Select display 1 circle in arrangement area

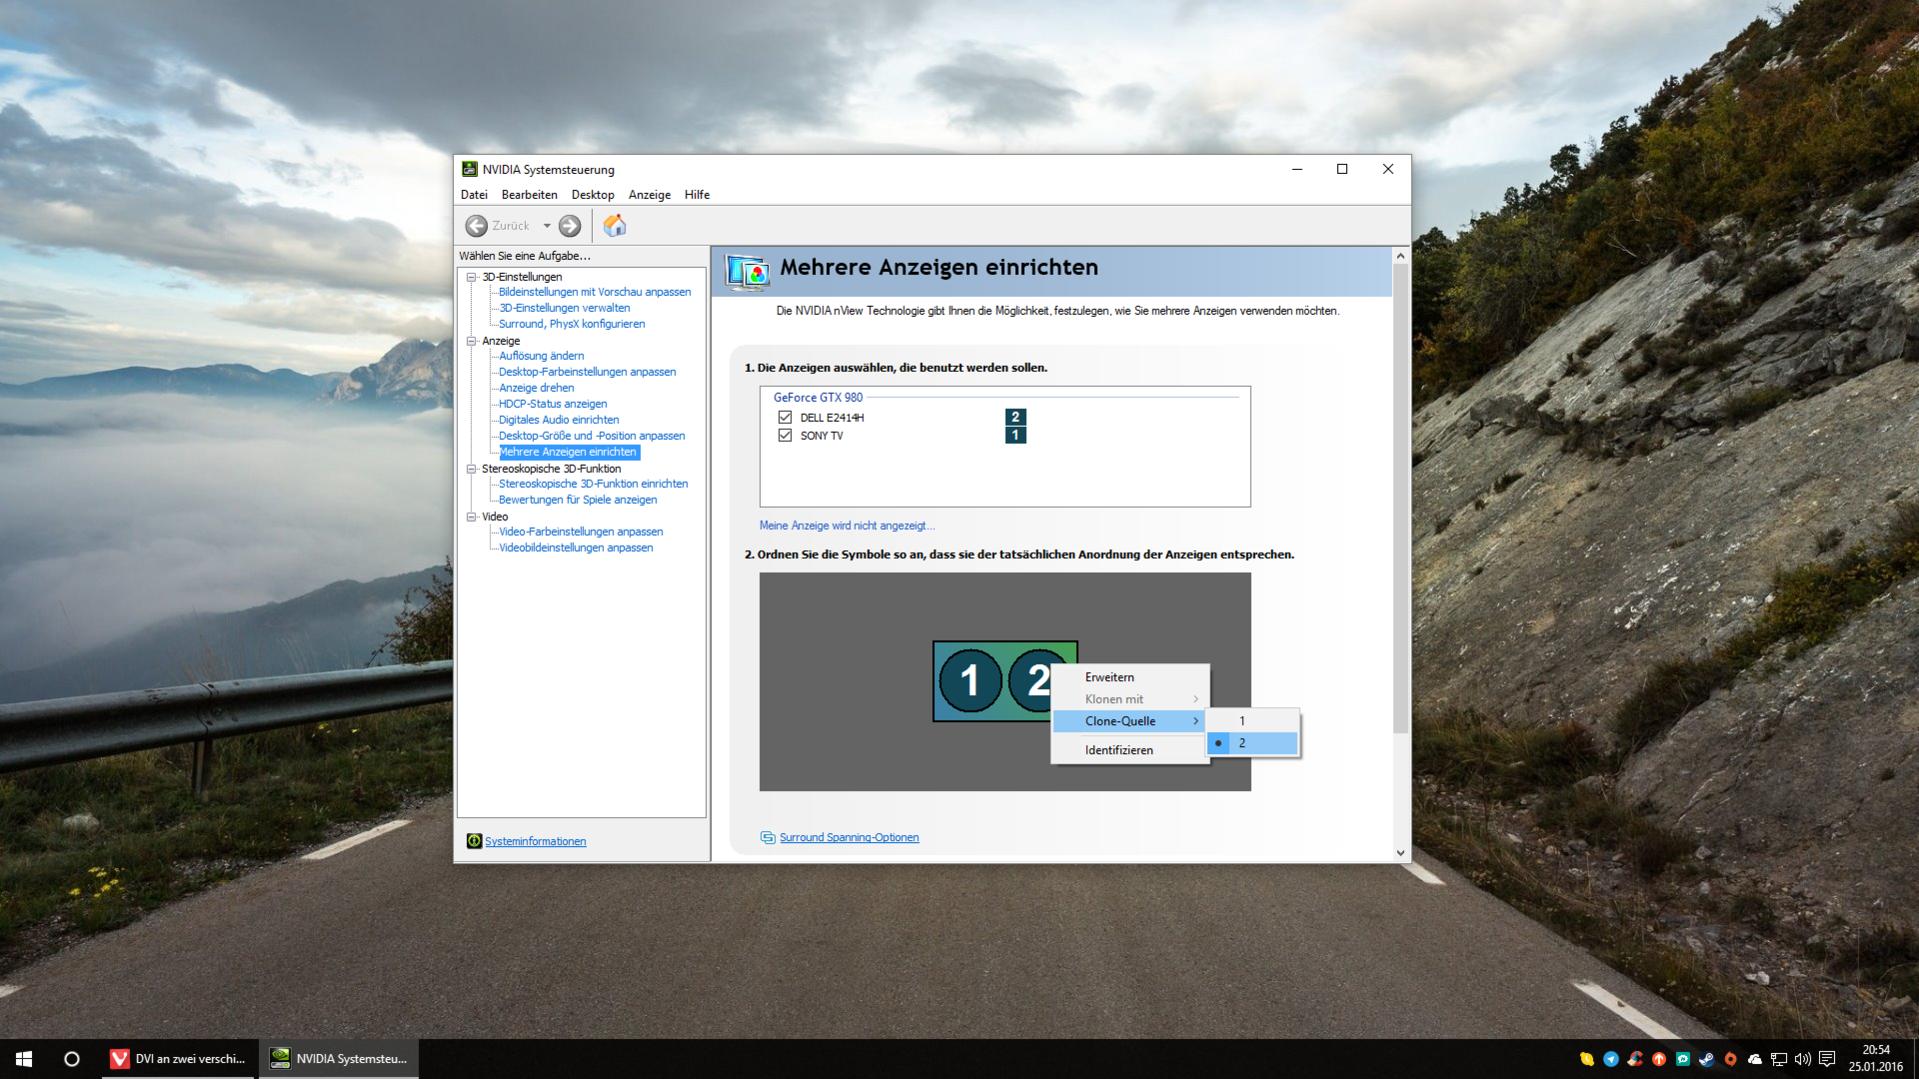[969, 681]
